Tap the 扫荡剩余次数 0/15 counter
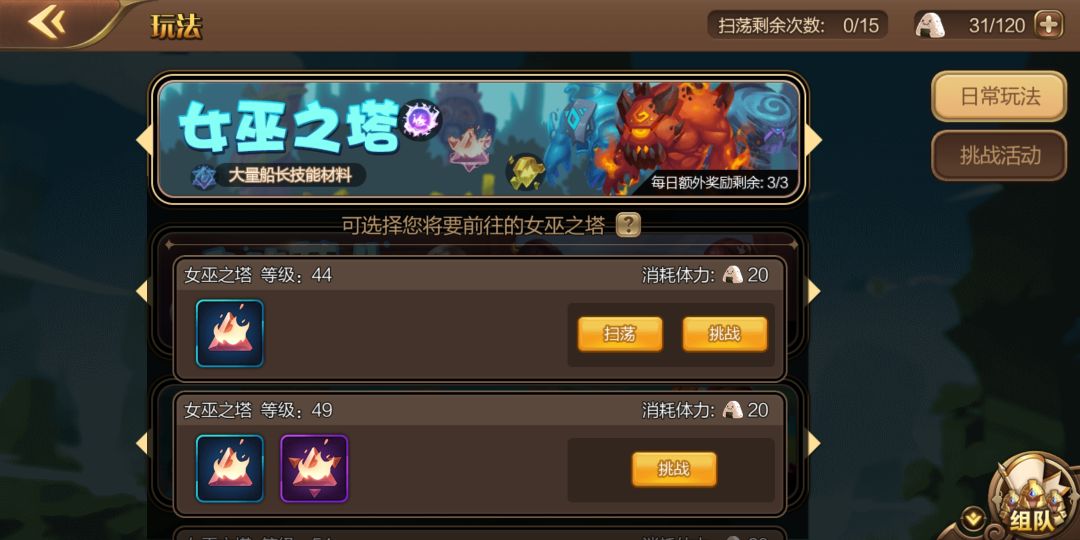 pos(798,25)
